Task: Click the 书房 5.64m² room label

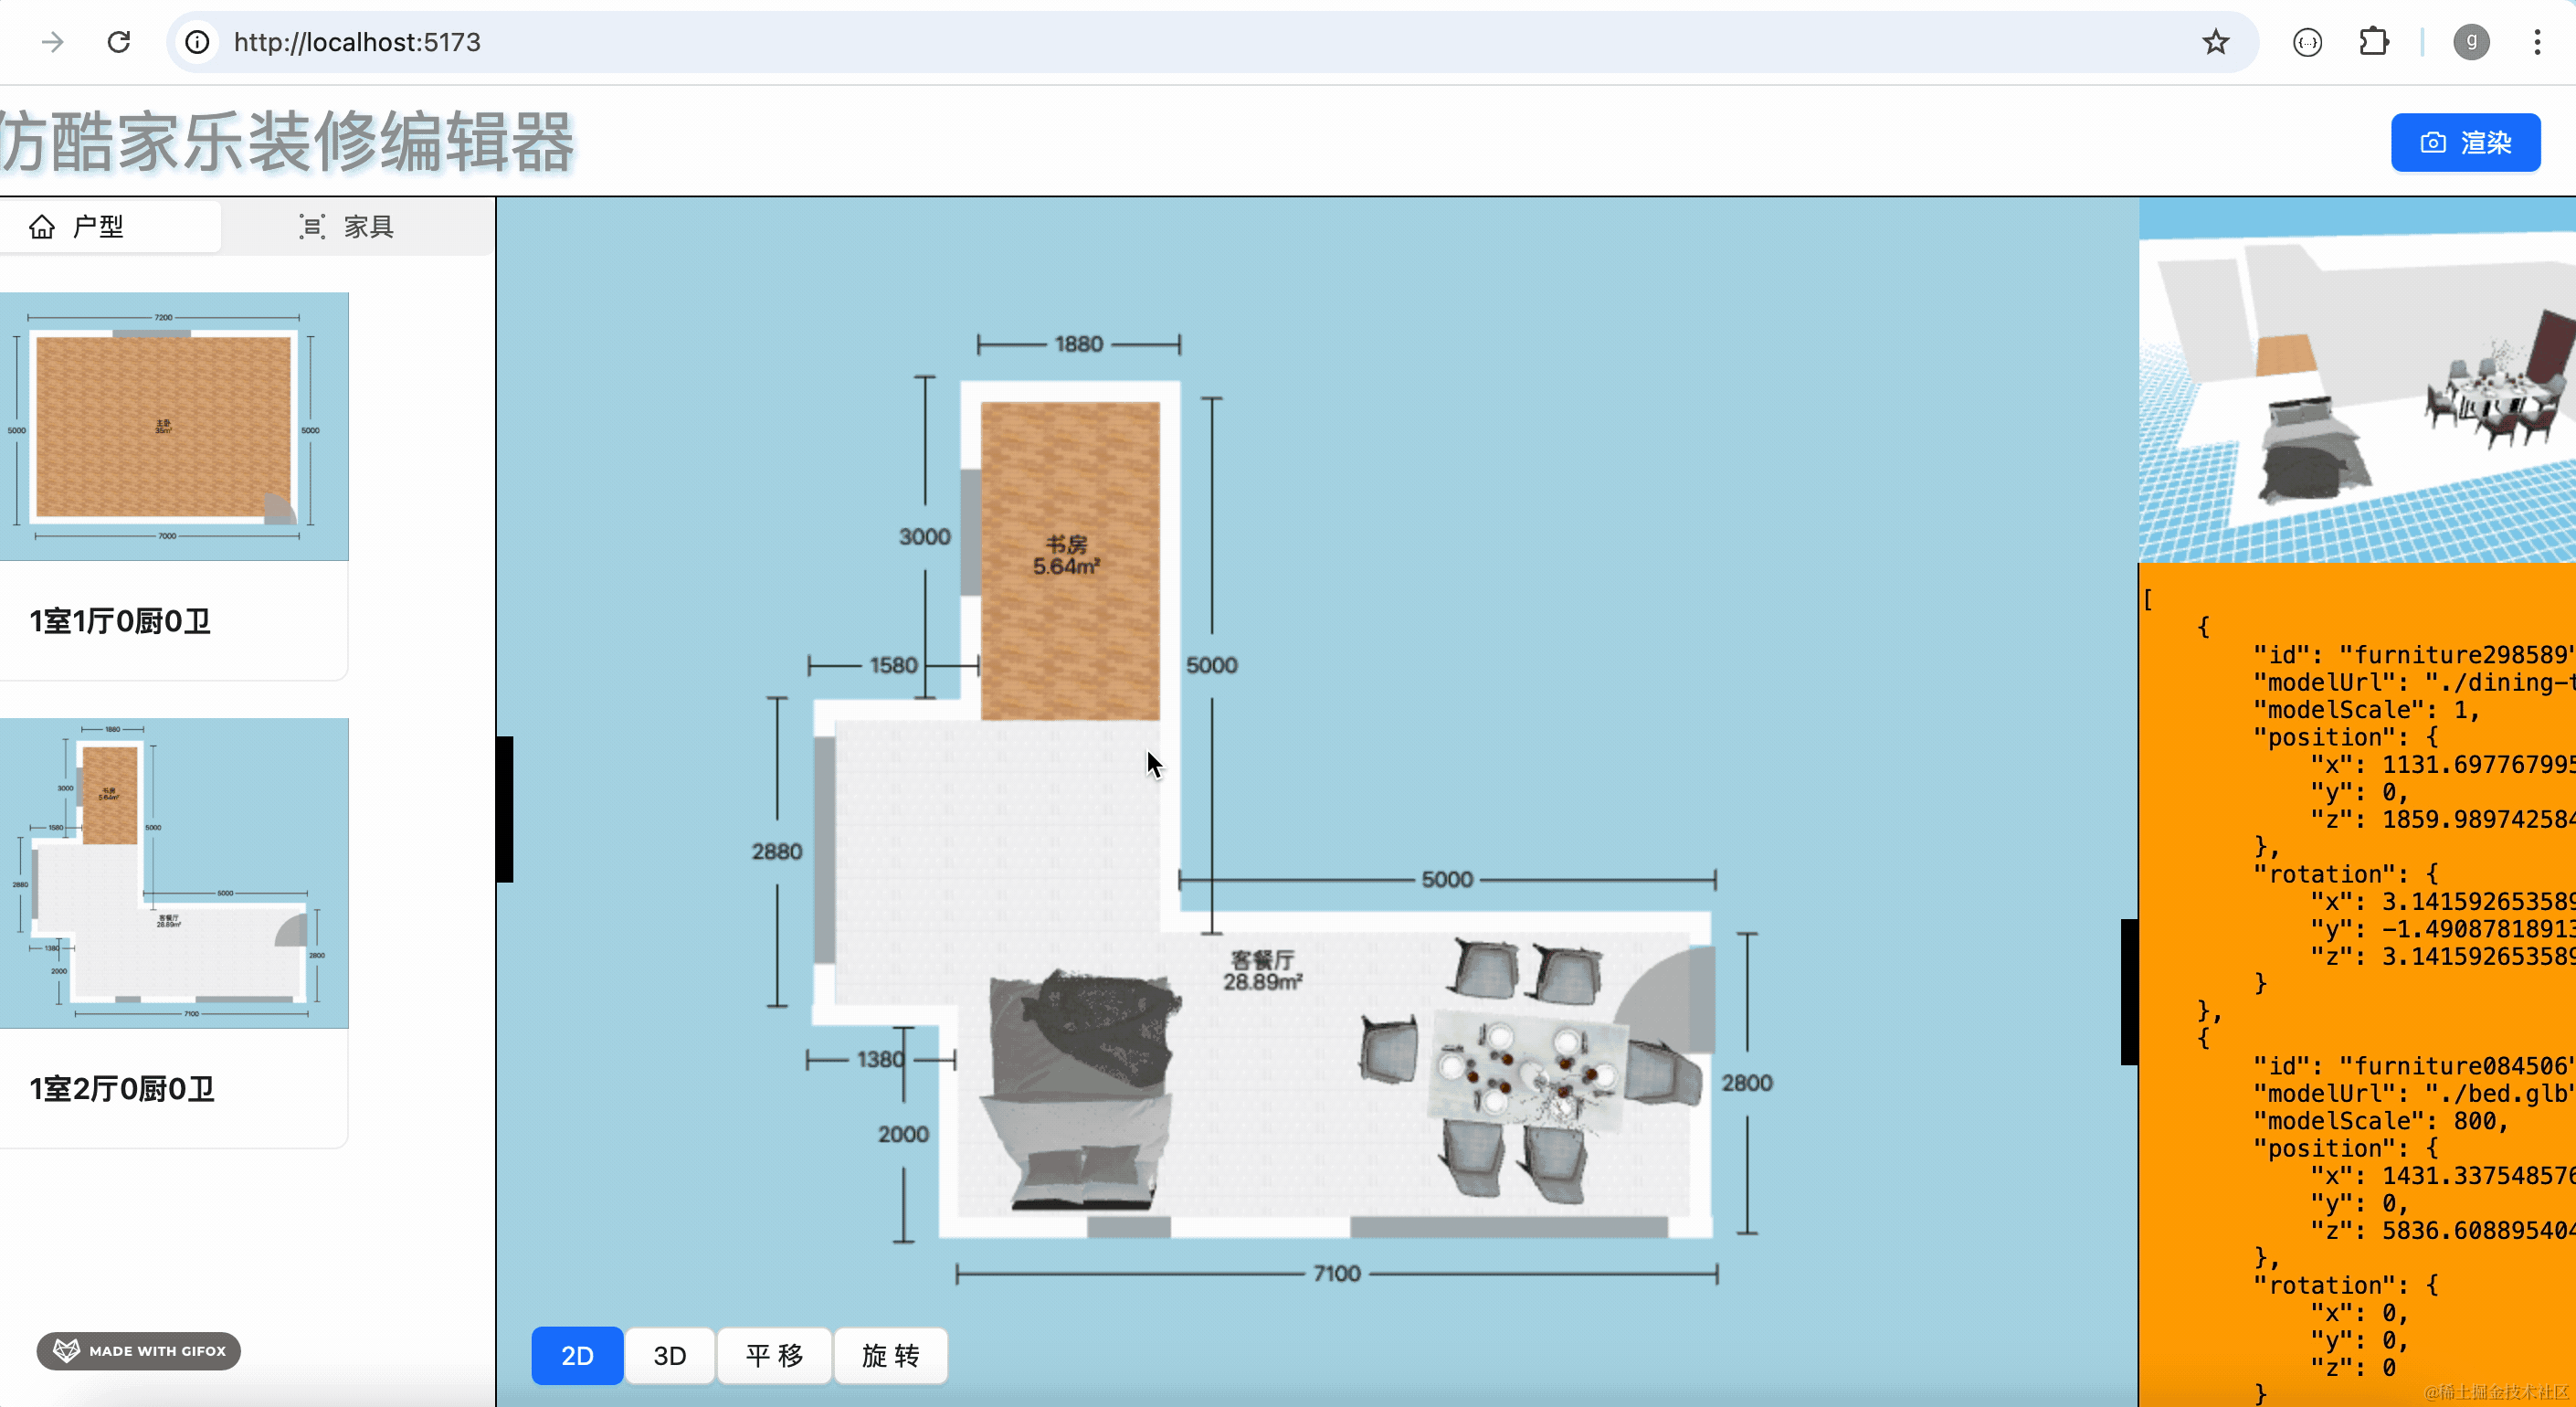Action: coord(1067,555)
